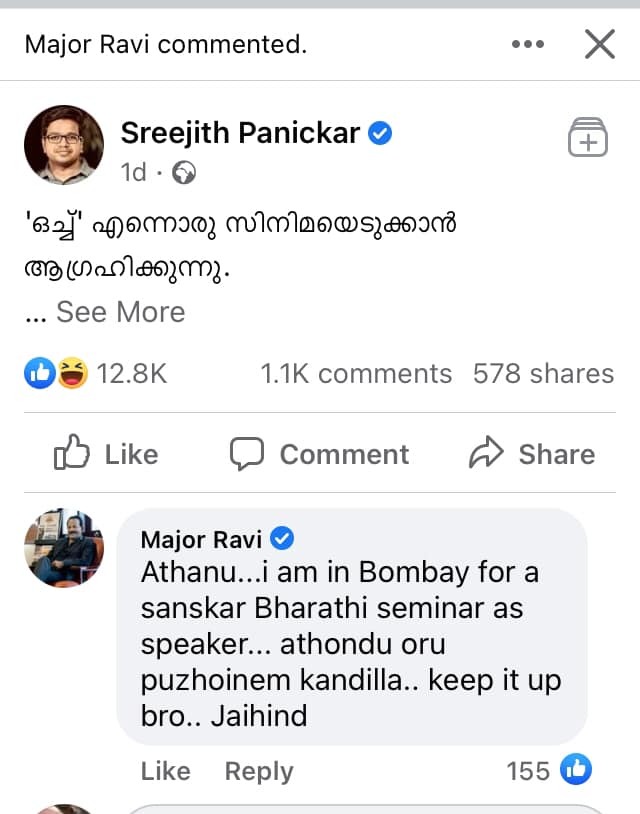View the 578 shares list
The width and height of the screenshot is (640, 814).
[x=543, y=374]
